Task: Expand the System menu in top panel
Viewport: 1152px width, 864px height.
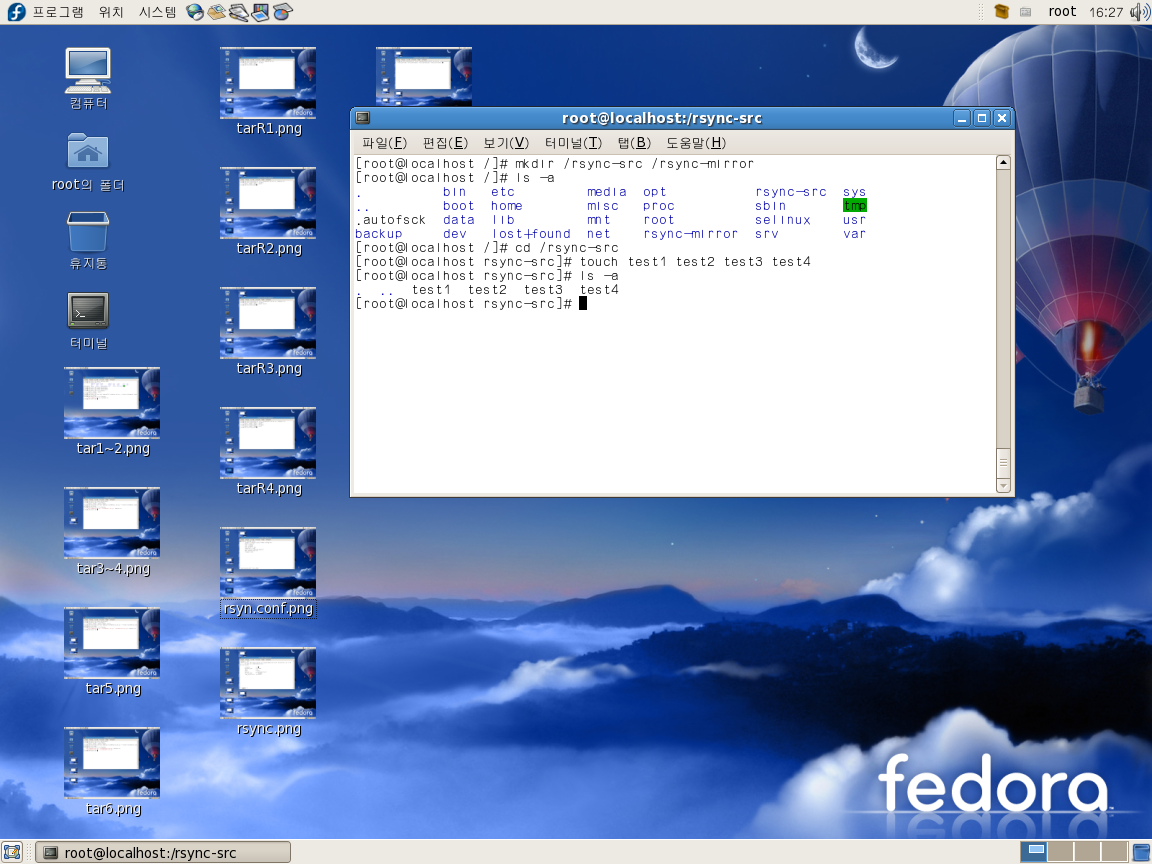Action: point(157,12)
